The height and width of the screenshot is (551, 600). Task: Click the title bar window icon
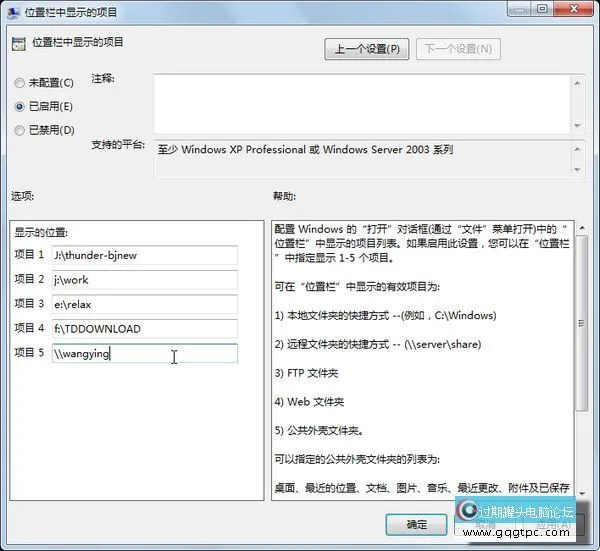click(x=13, y=12)
